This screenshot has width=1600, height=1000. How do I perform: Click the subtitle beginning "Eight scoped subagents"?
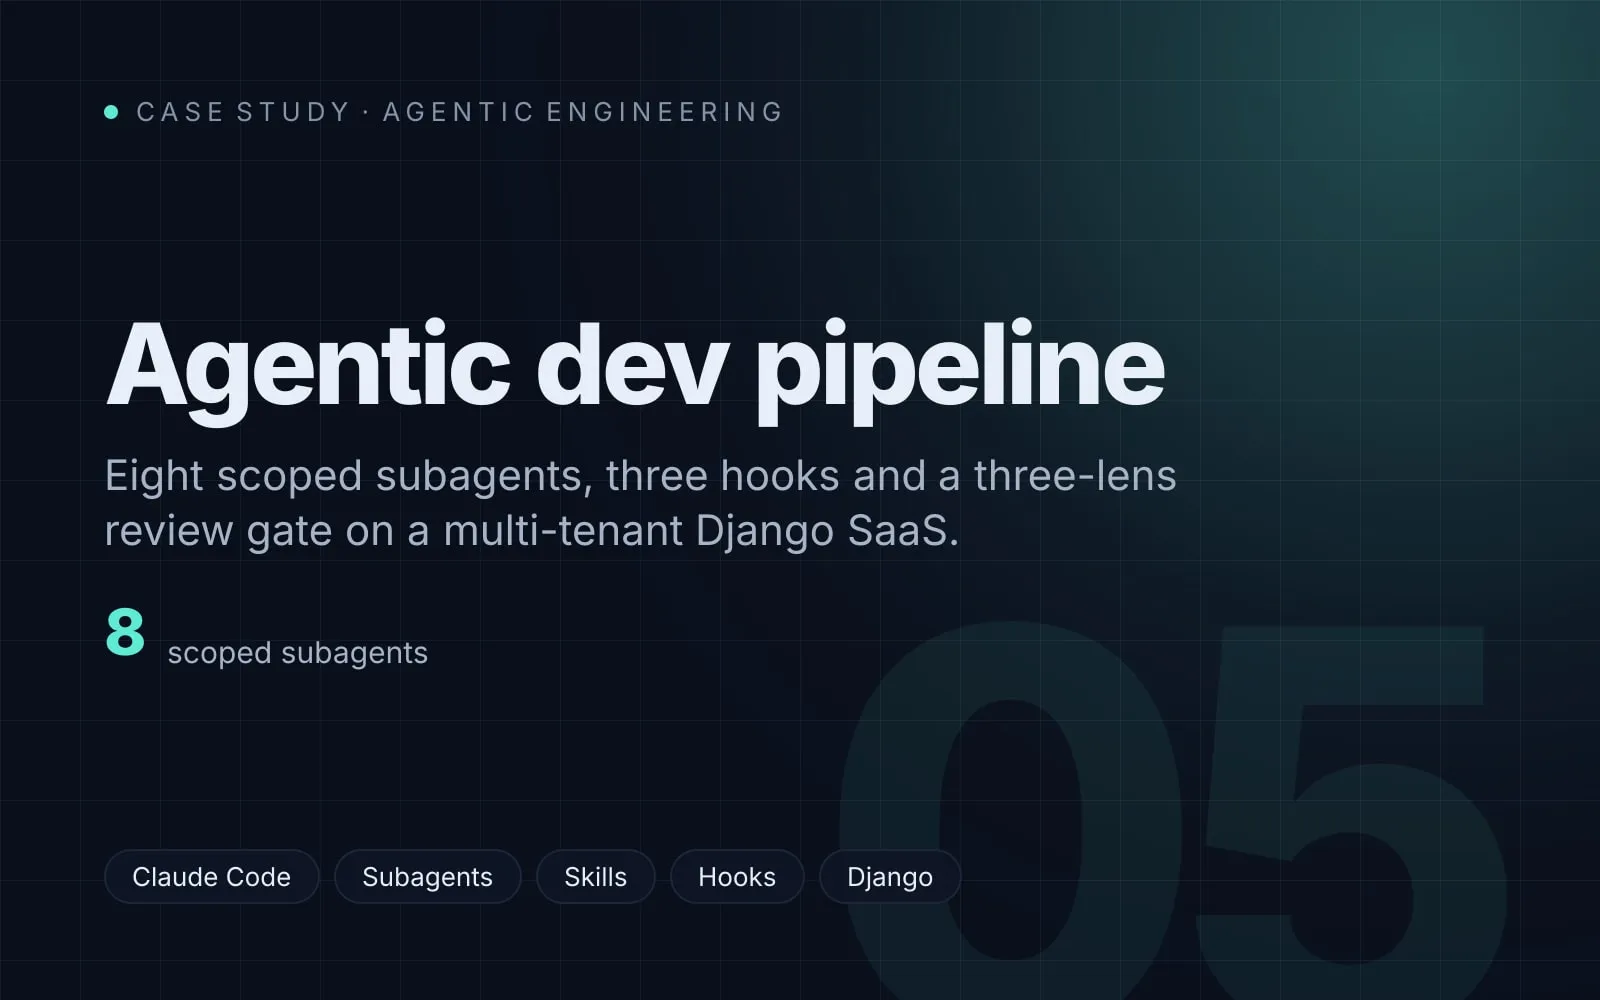click(x=640, y=503)
